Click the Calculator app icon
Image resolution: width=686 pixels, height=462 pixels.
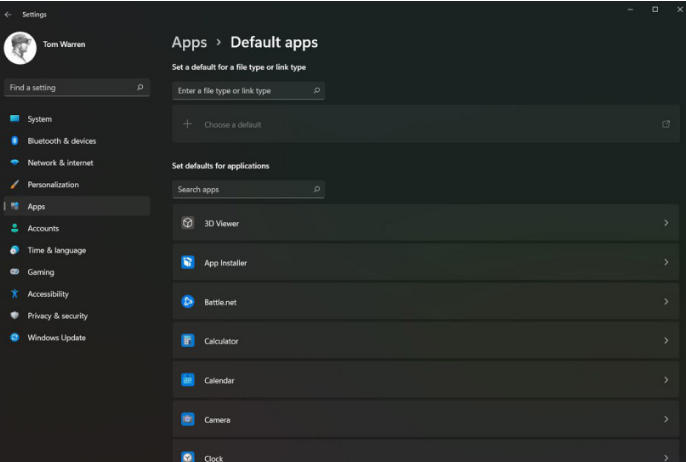[x=187, y=341]
